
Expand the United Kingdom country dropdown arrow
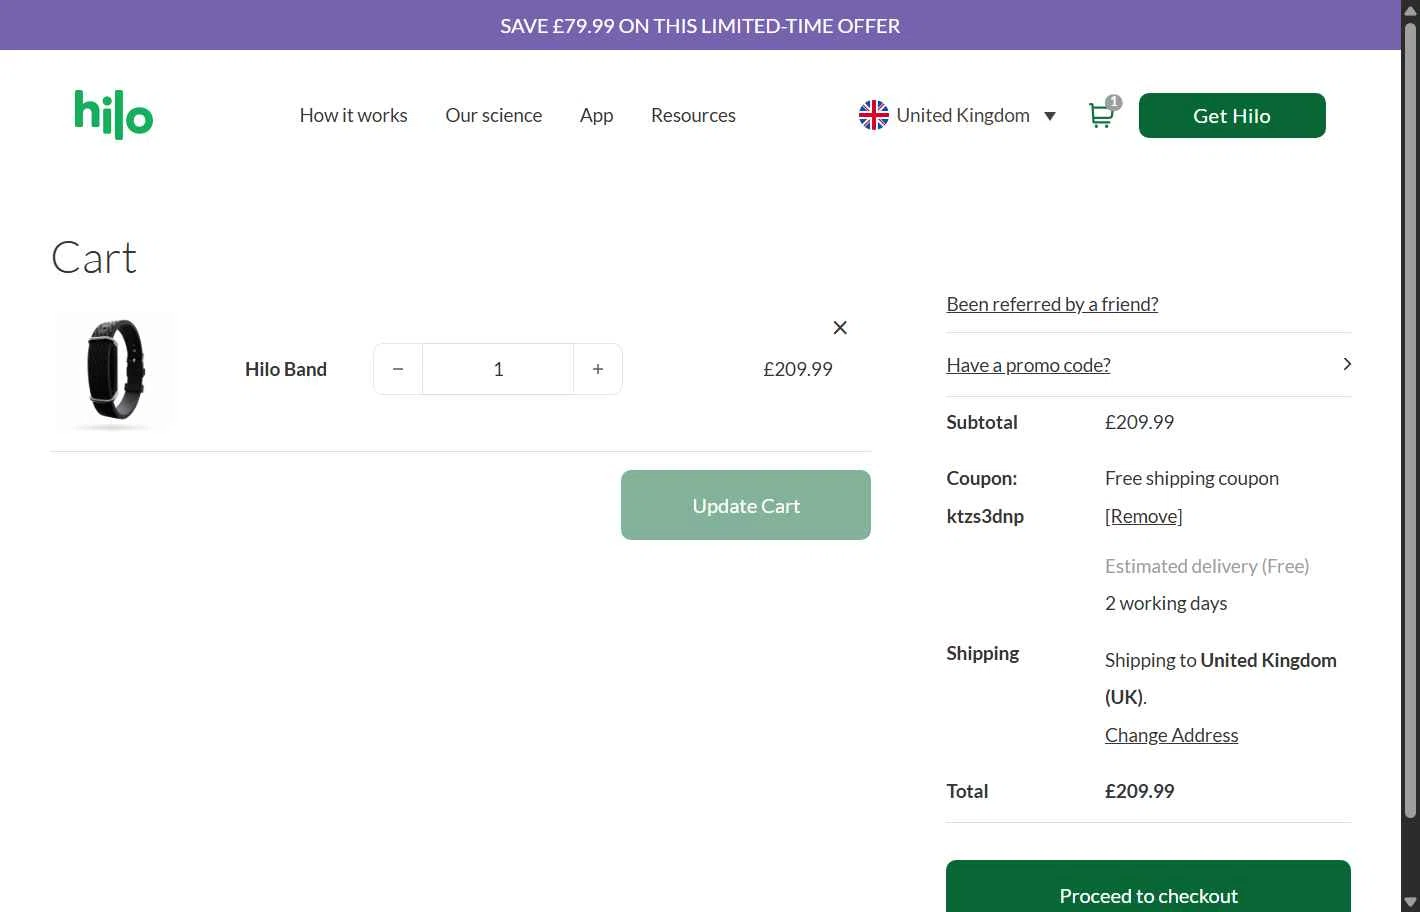[1050, 116]
